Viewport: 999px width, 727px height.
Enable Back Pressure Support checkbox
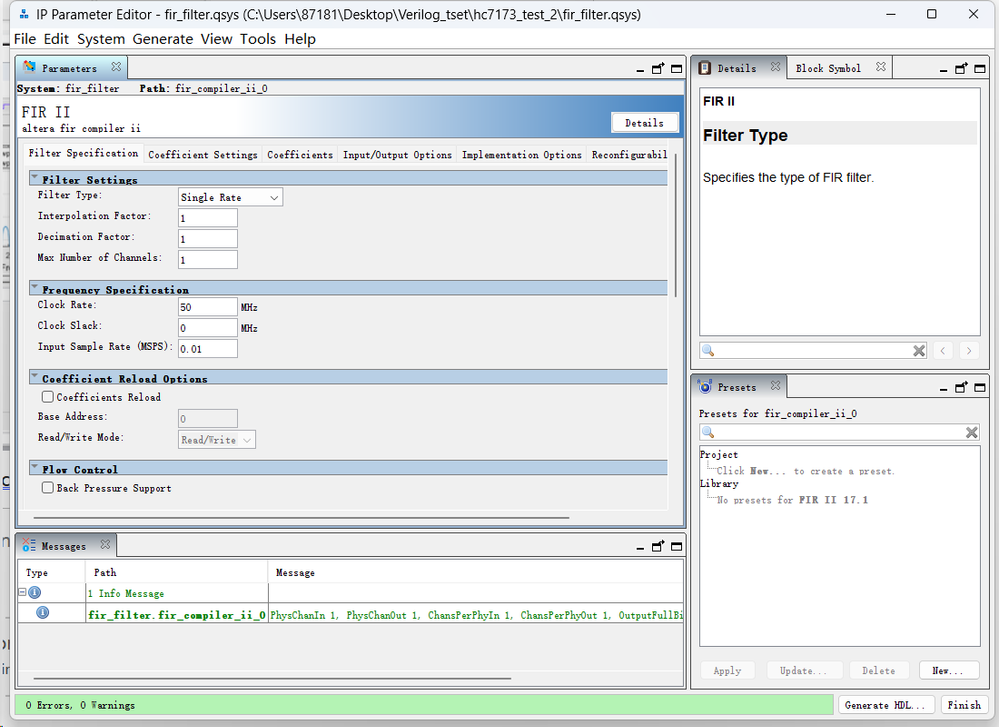(x=48, y=488)
